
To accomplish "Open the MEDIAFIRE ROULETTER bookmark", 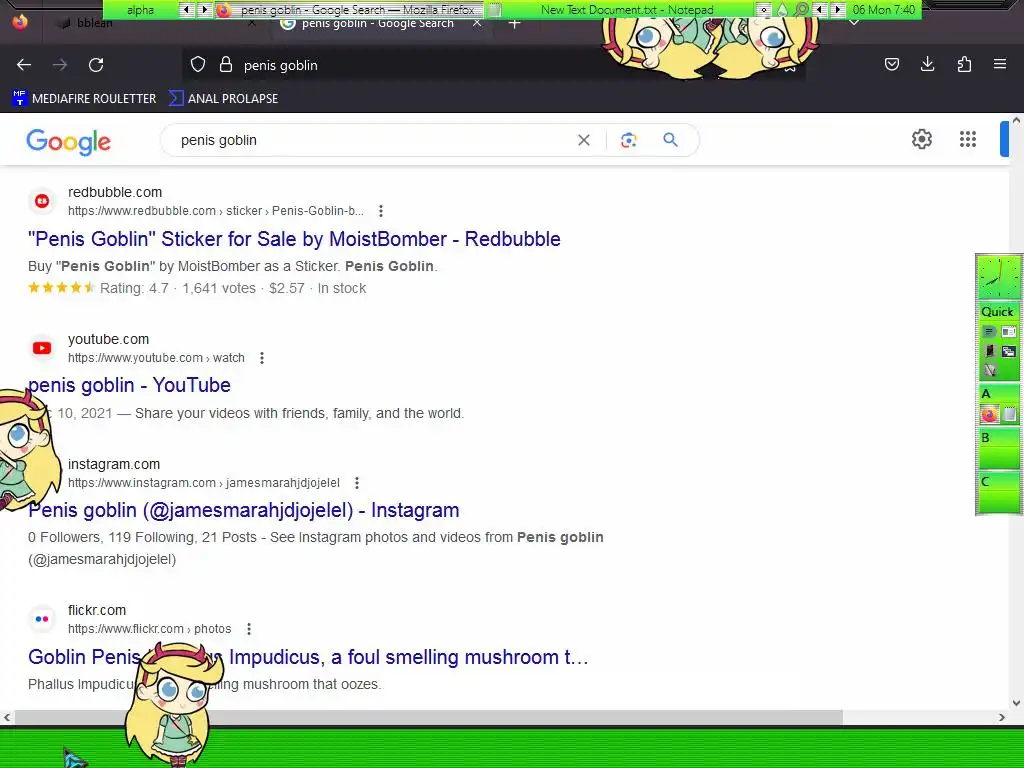I will point(84,99).
